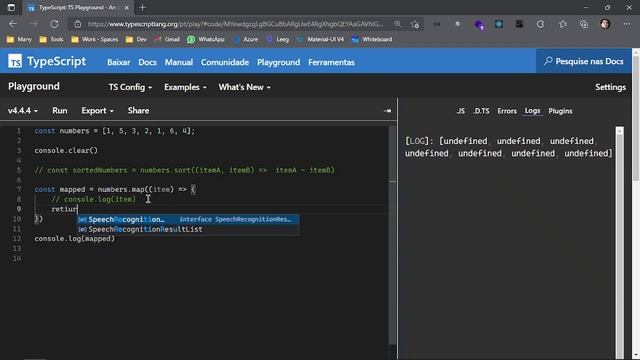
Task: Expand the TS Config dropdown
Action: pos(130,87)
